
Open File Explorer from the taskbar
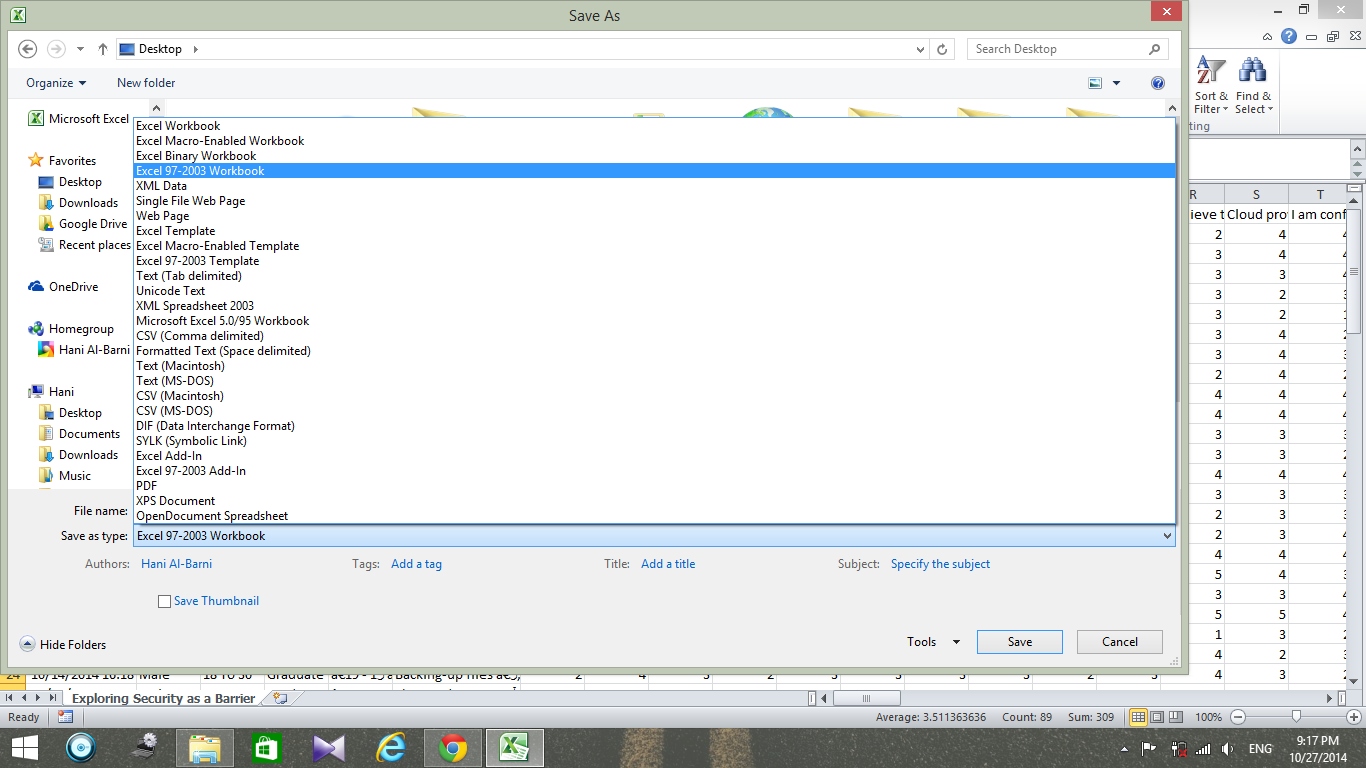205,748
